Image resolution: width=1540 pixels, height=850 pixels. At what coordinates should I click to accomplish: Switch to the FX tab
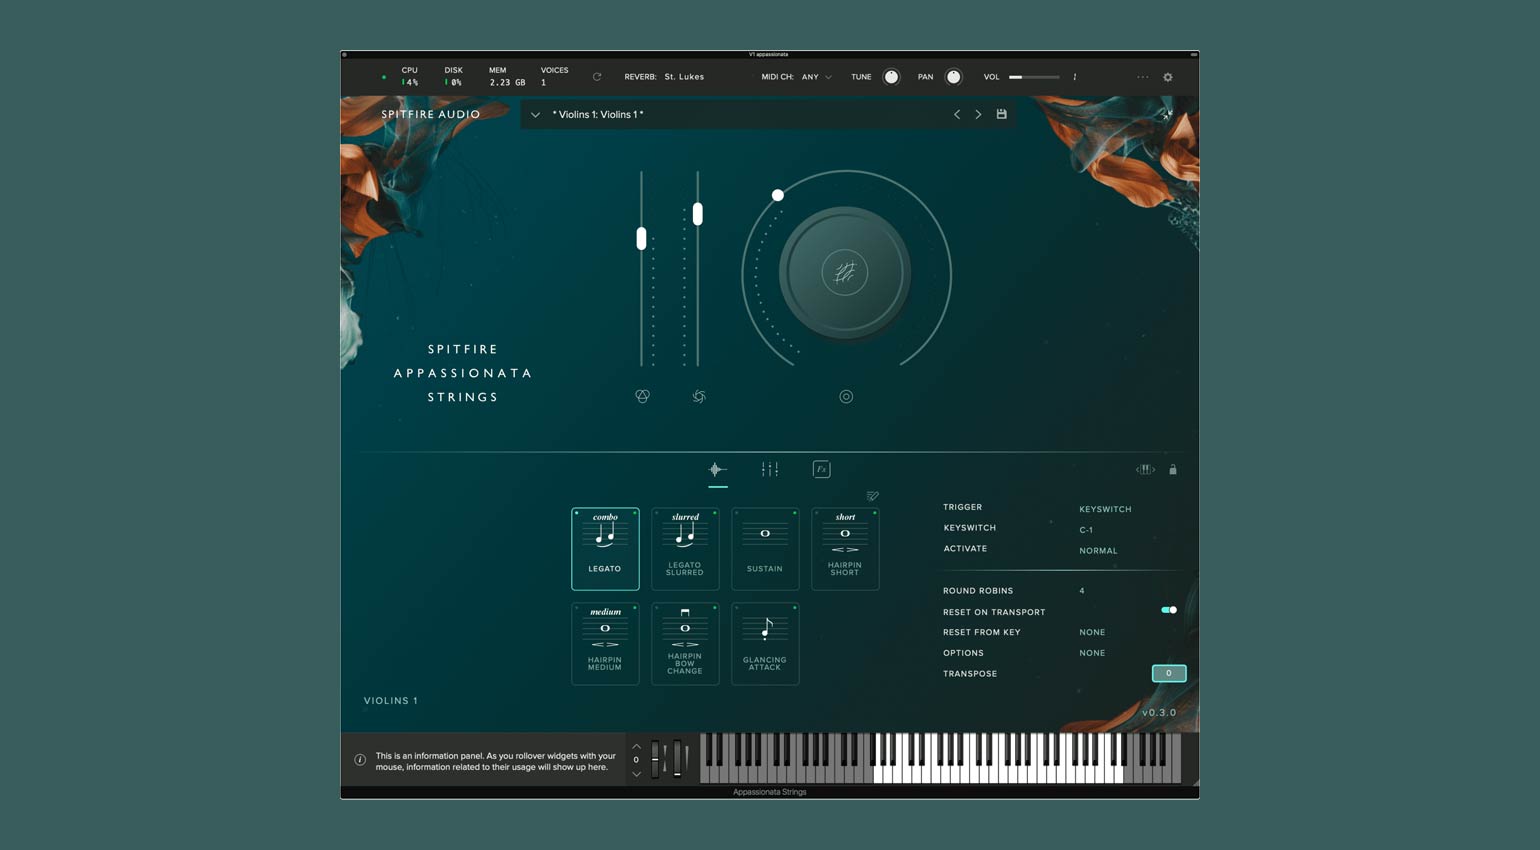(821, 469)
